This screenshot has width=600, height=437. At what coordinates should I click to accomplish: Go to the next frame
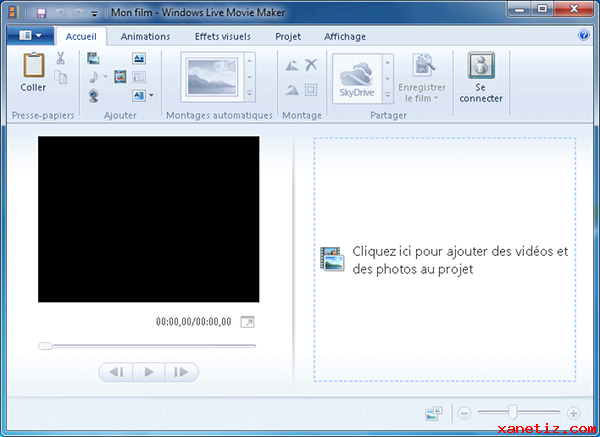pyautogui.click(x=181, y=372)
